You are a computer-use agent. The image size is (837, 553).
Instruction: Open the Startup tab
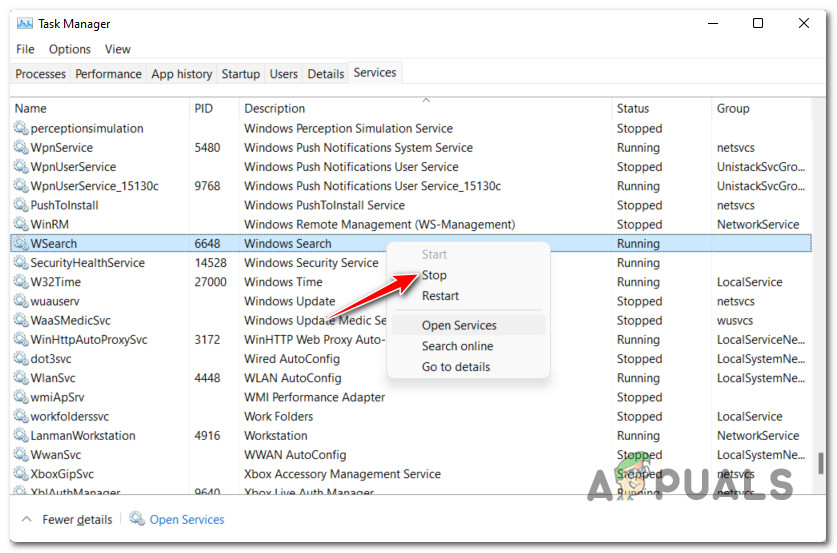[x=240, y=74]
